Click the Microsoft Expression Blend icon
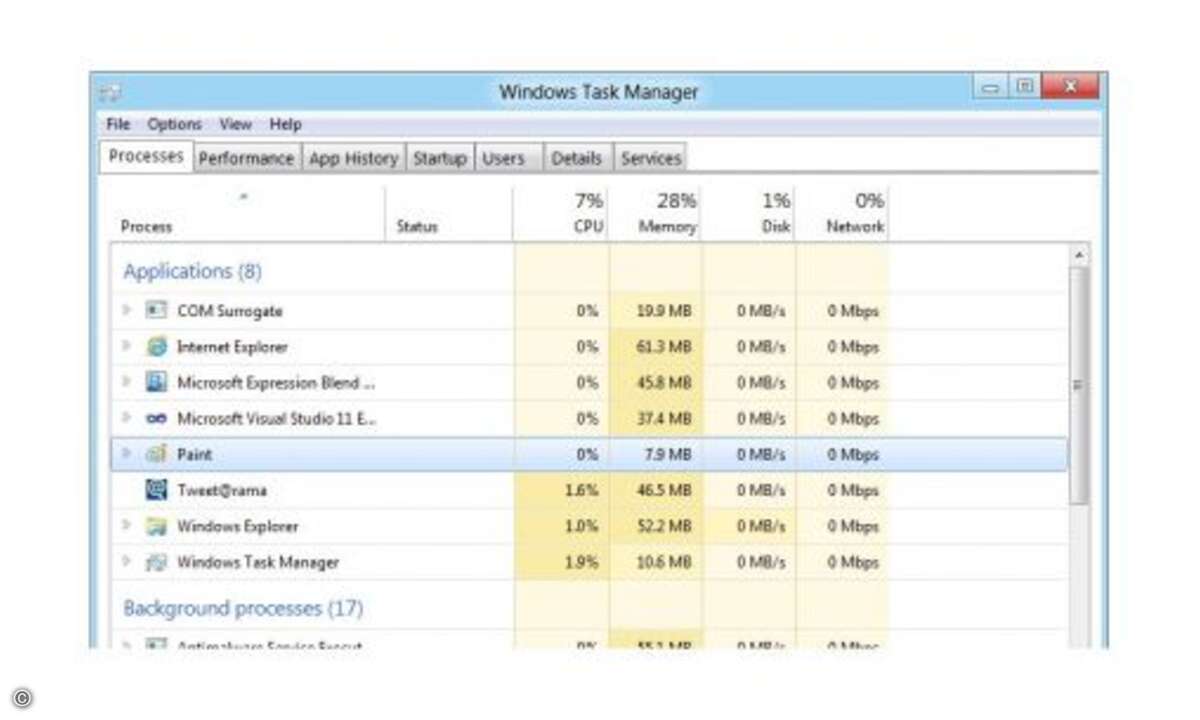This screenshot has width=1200, height=720. (x=156, y=383)
